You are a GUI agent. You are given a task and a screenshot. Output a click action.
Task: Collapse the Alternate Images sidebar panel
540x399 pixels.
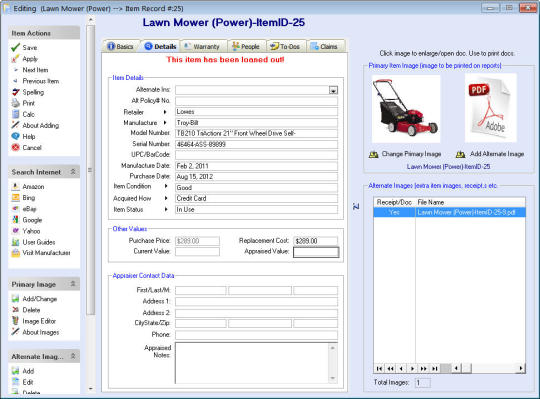[x=73, y=356]
